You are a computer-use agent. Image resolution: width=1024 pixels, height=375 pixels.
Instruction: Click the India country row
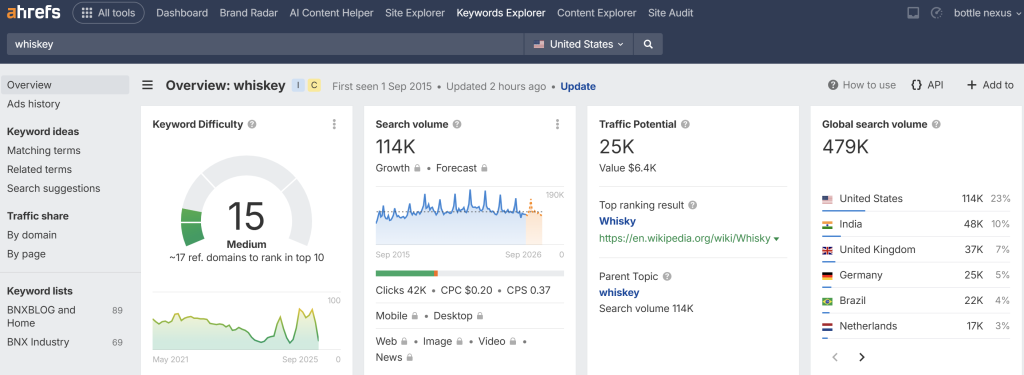(916, 224)
